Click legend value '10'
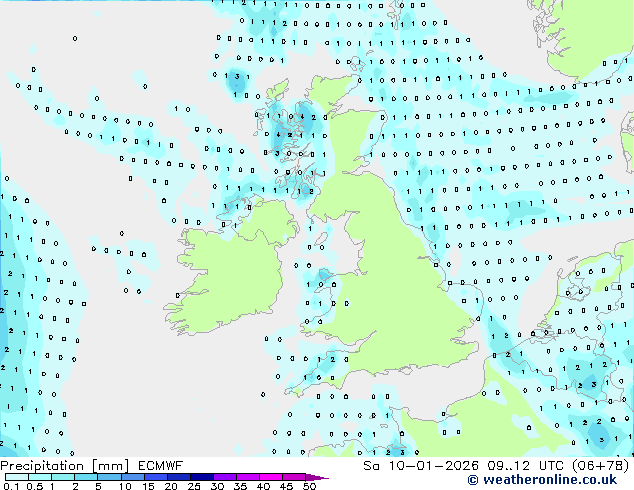634x490 pixels. point(125,486)
